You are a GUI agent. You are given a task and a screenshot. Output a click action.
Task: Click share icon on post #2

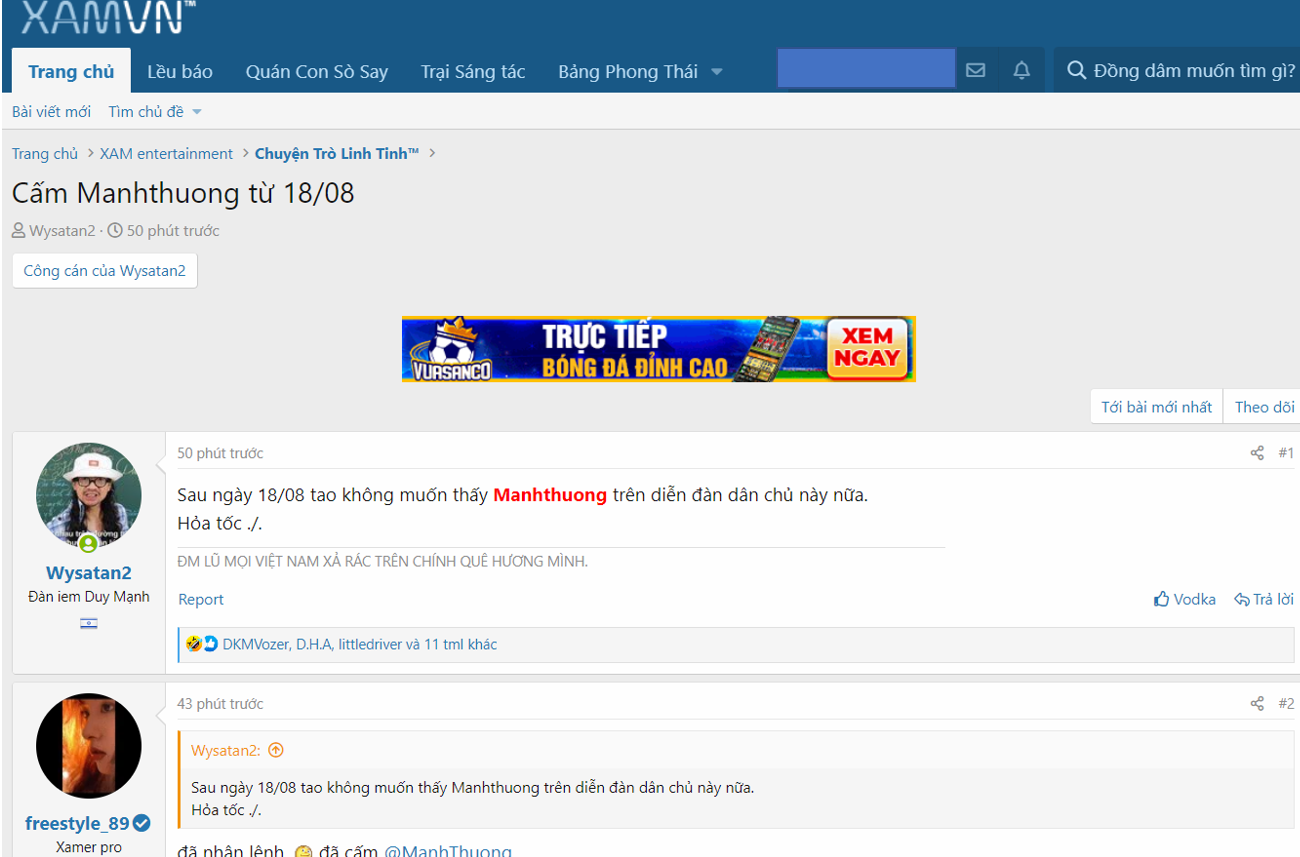[1257, 704]
